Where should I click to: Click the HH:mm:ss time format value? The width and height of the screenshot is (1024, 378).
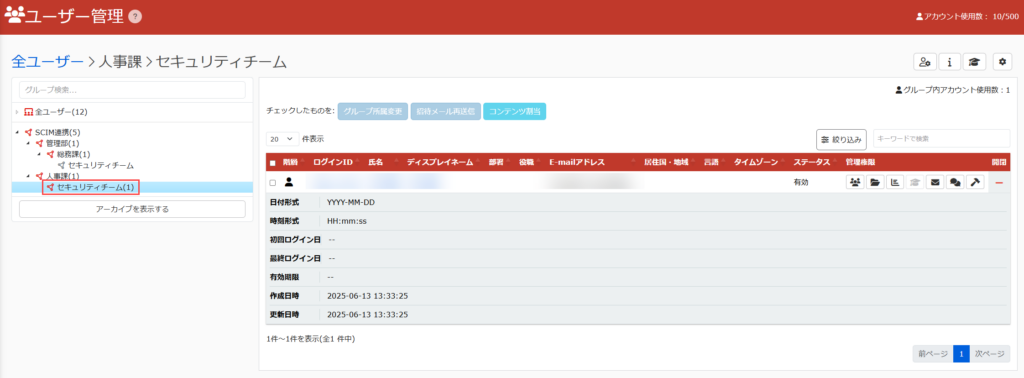click(347, 221)
